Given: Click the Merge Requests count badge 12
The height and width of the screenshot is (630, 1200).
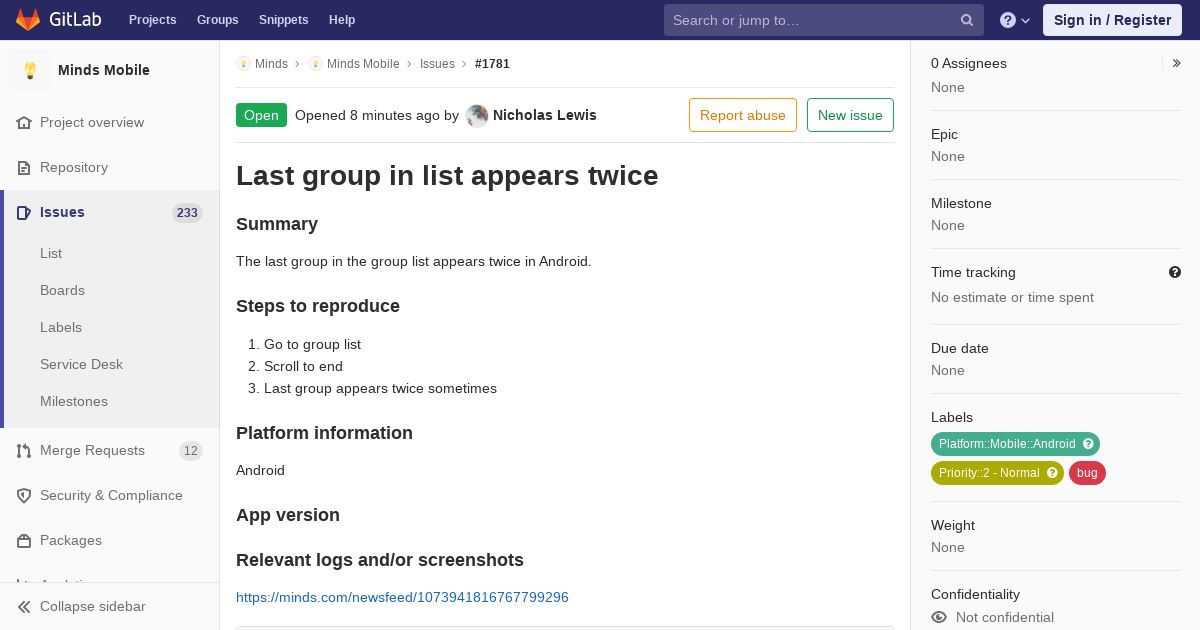Looking at the screenshot, I should coord(190,451).
